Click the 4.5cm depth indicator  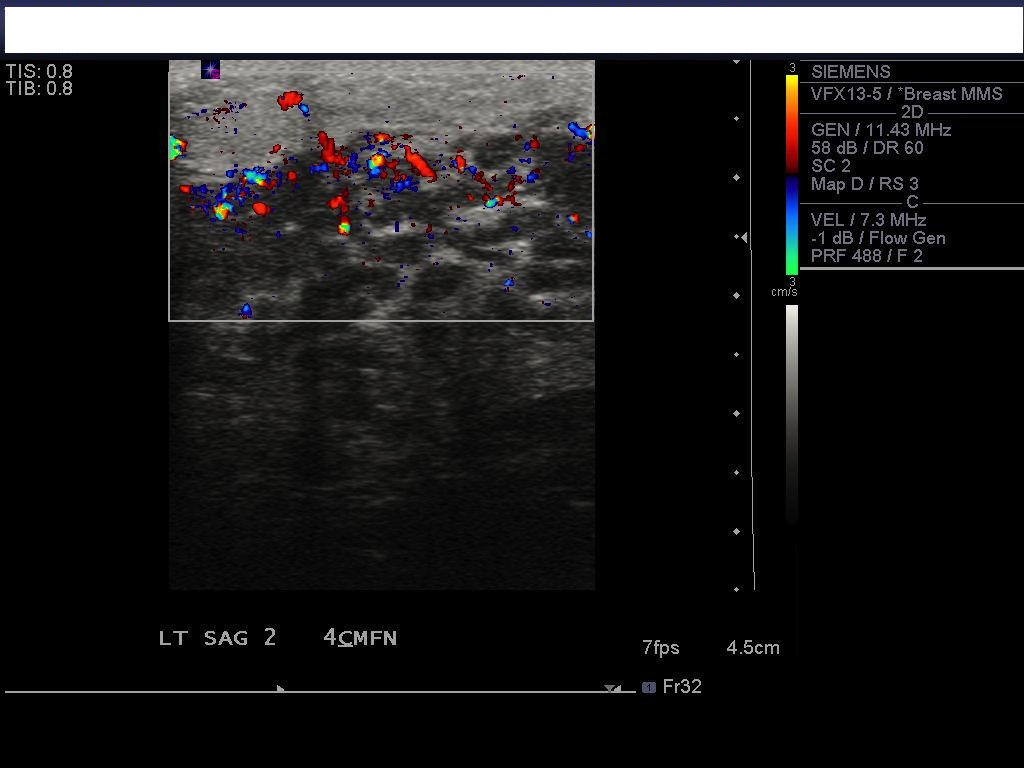tap(752, 648)
